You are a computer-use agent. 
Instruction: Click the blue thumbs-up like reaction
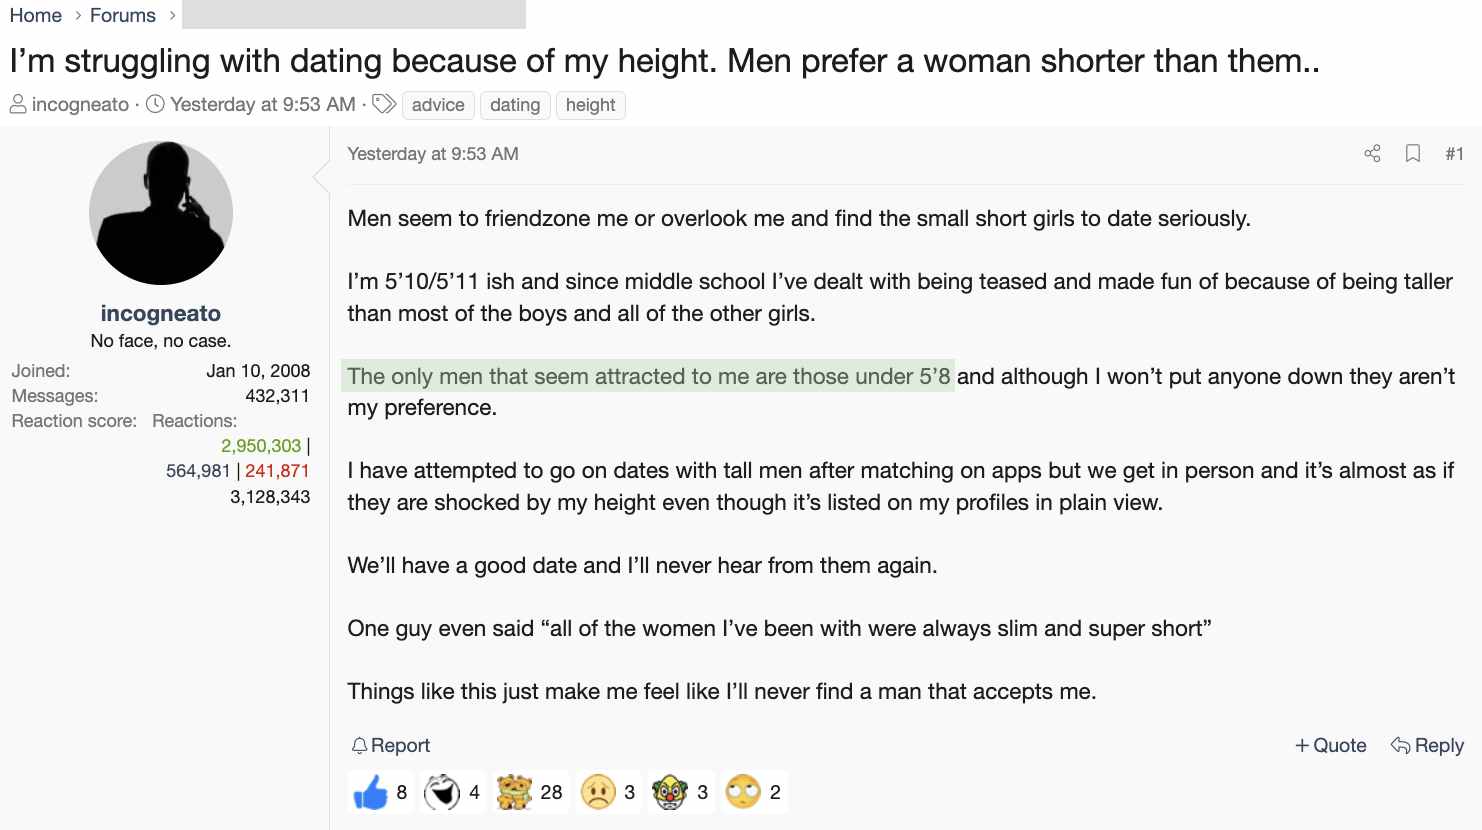tap(370, 793)
